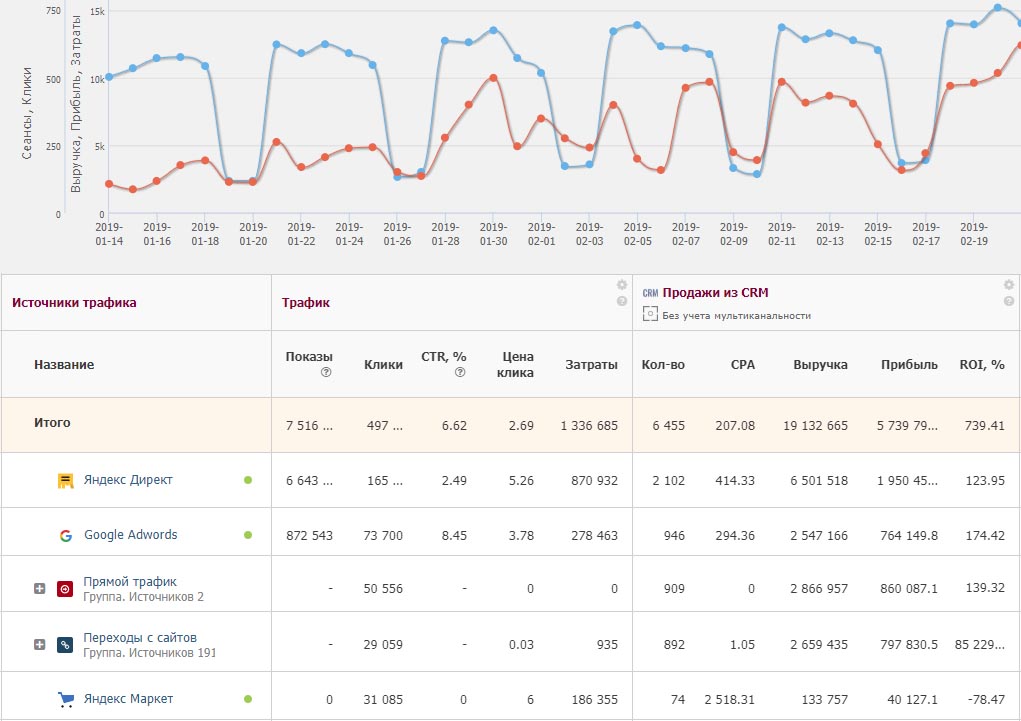The image size is (1021, 721).
Task: Click Переходы с сайтов revenue 2 659 435
Action: 818,644
